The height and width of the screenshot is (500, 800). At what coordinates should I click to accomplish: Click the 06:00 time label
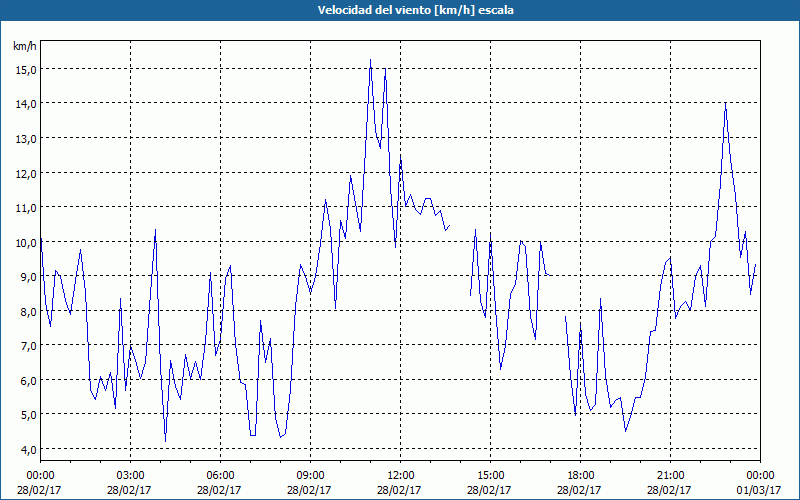[x=220, y=476]
